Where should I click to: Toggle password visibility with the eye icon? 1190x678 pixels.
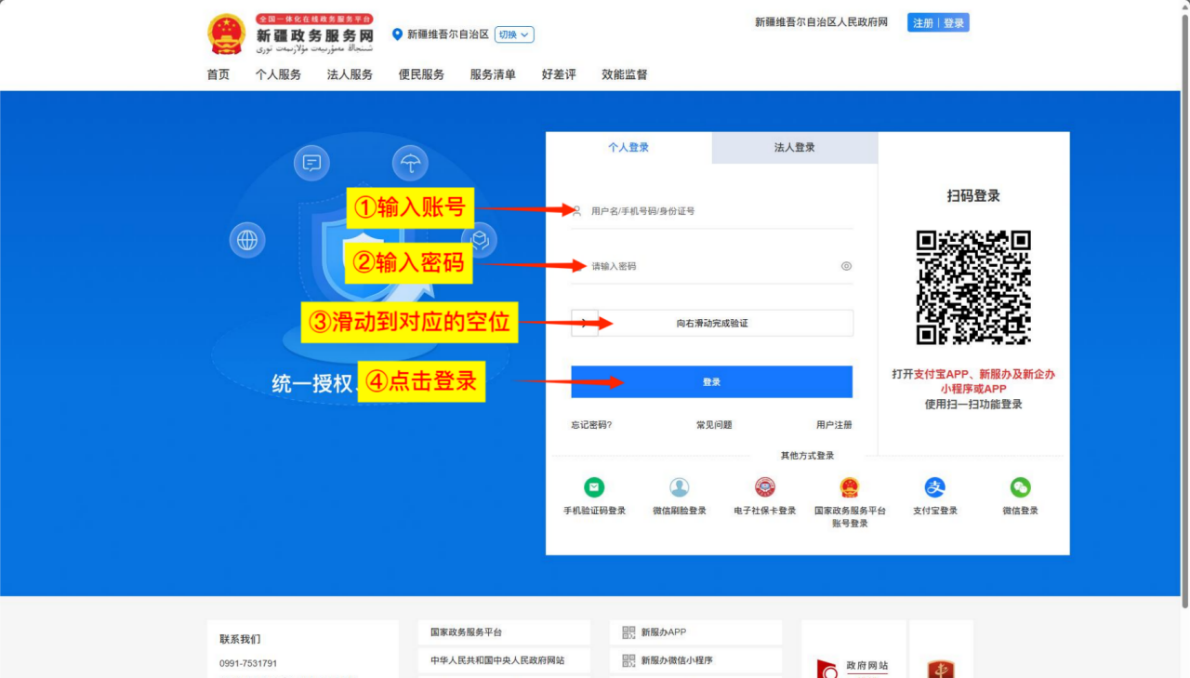[846, 266]
